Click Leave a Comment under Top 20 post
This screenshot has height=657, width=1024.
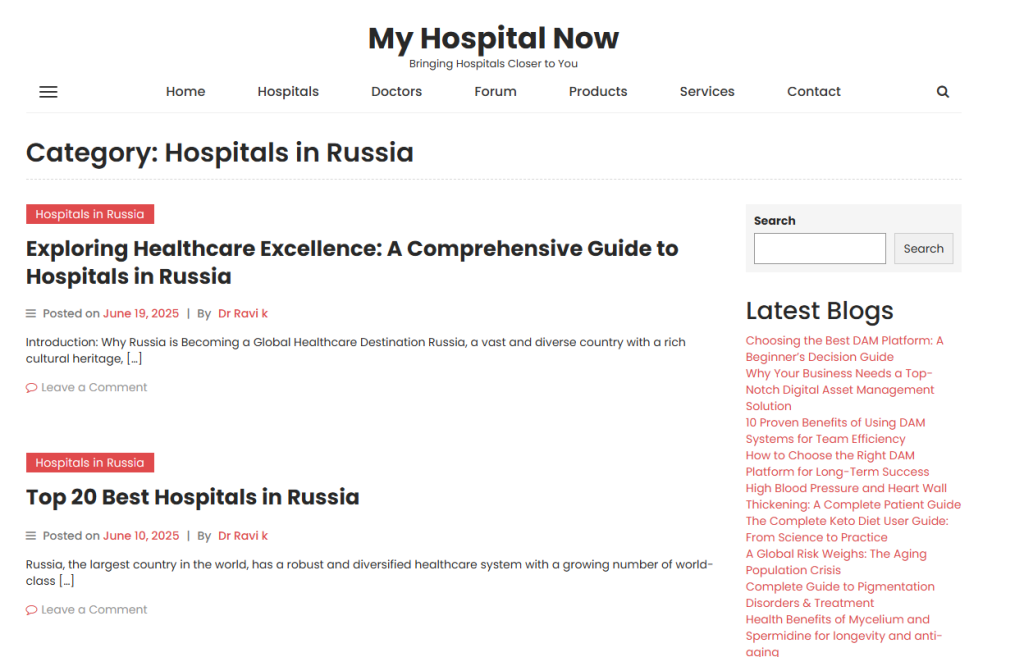coord(94,609)
